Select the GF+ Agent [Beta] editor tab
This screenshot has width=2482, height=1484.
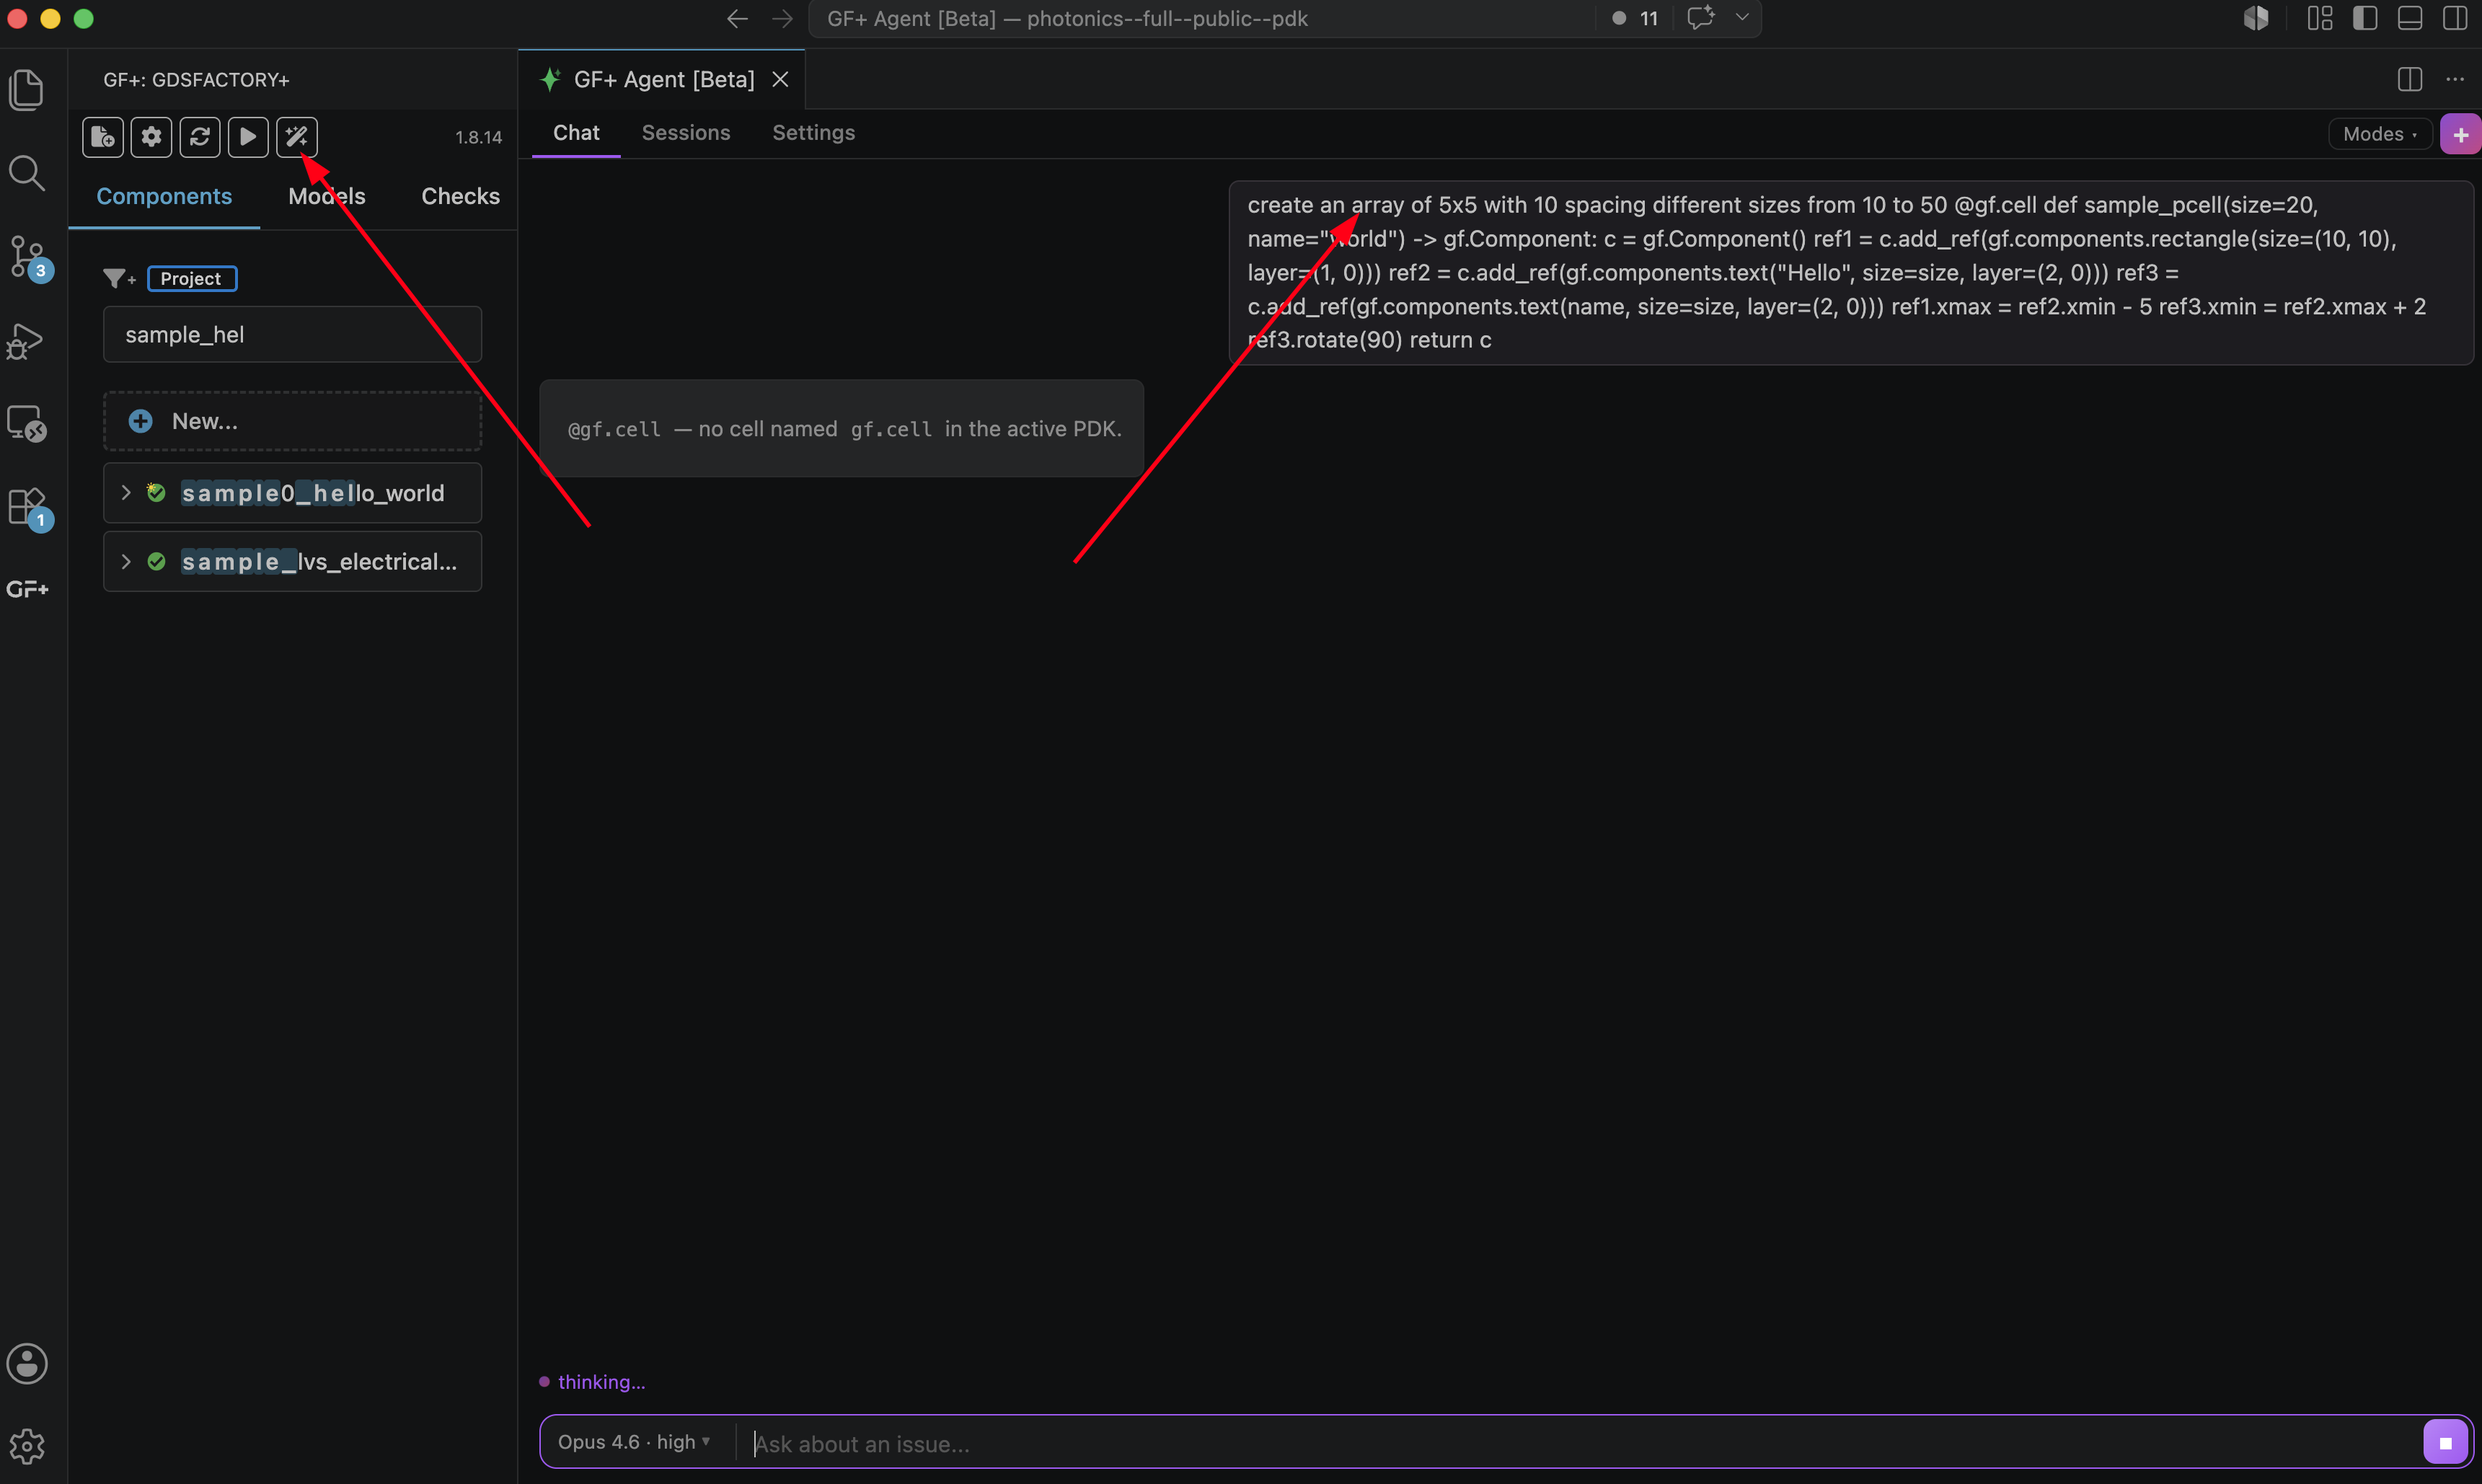pyautogui.click(x=662, y=79)
